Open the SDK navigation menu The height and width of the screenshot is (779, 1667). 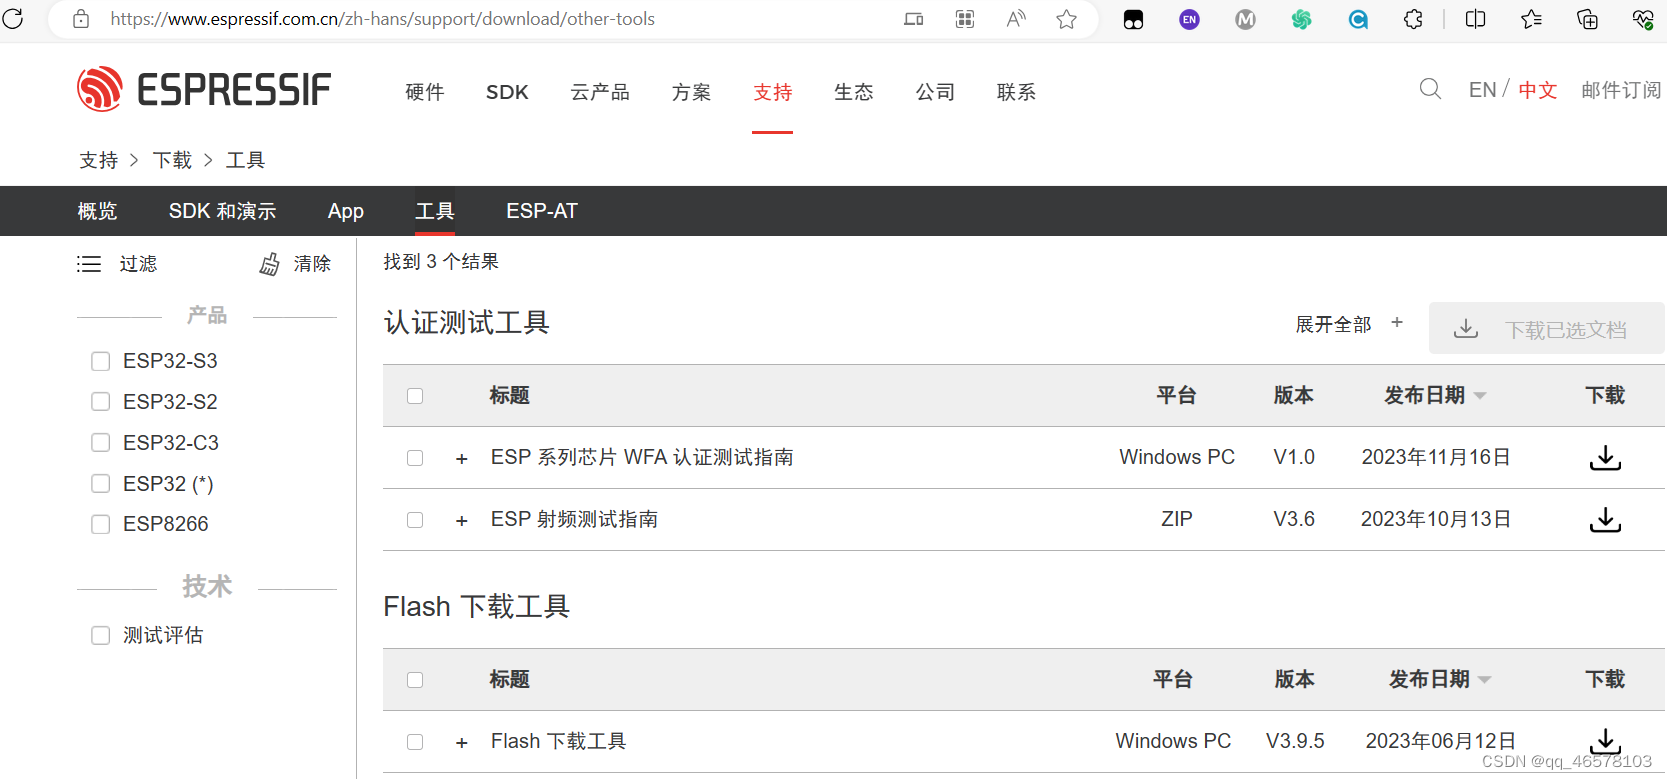click(507, 92)
